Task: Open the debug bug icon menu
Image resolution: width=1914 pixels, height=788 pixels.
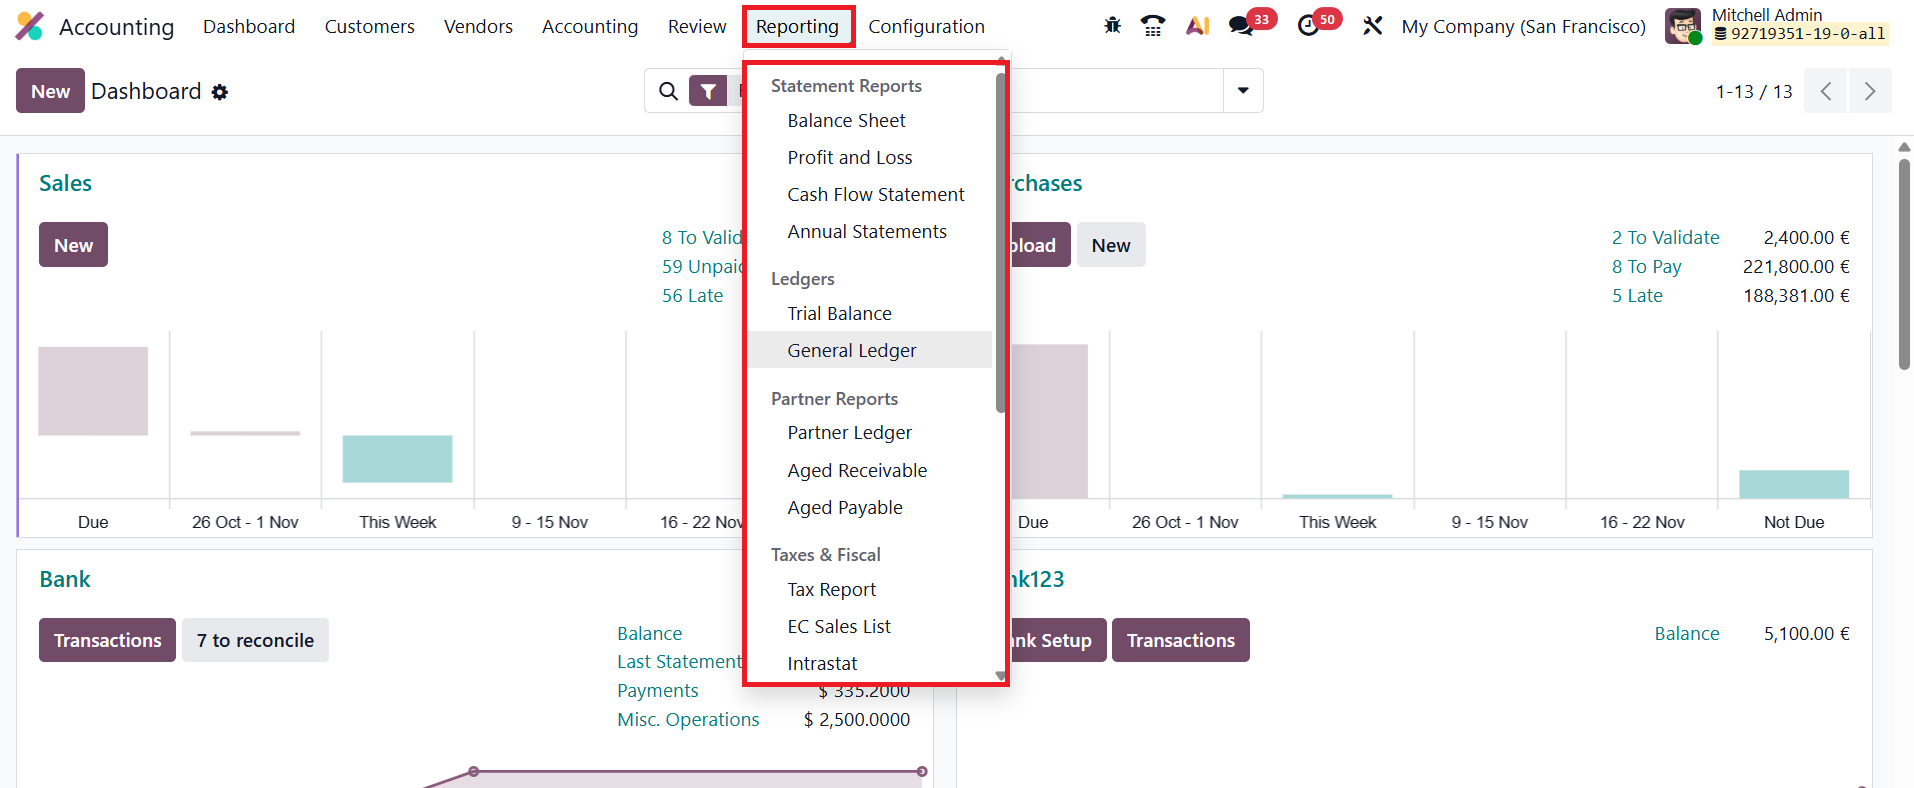Action: [1112, 26]
